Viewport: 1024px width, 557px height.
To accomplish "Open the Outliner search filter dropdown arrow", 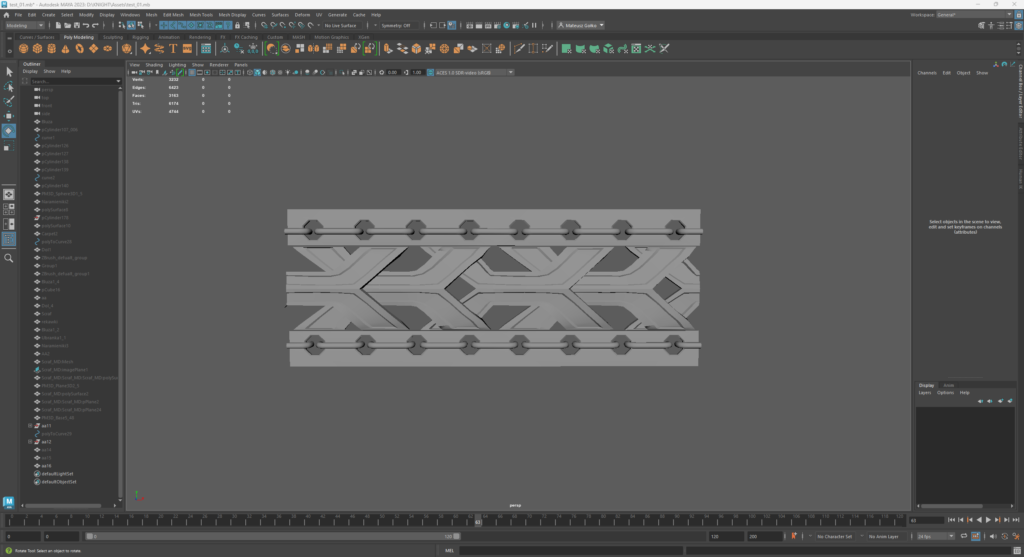I will (118, 82).
